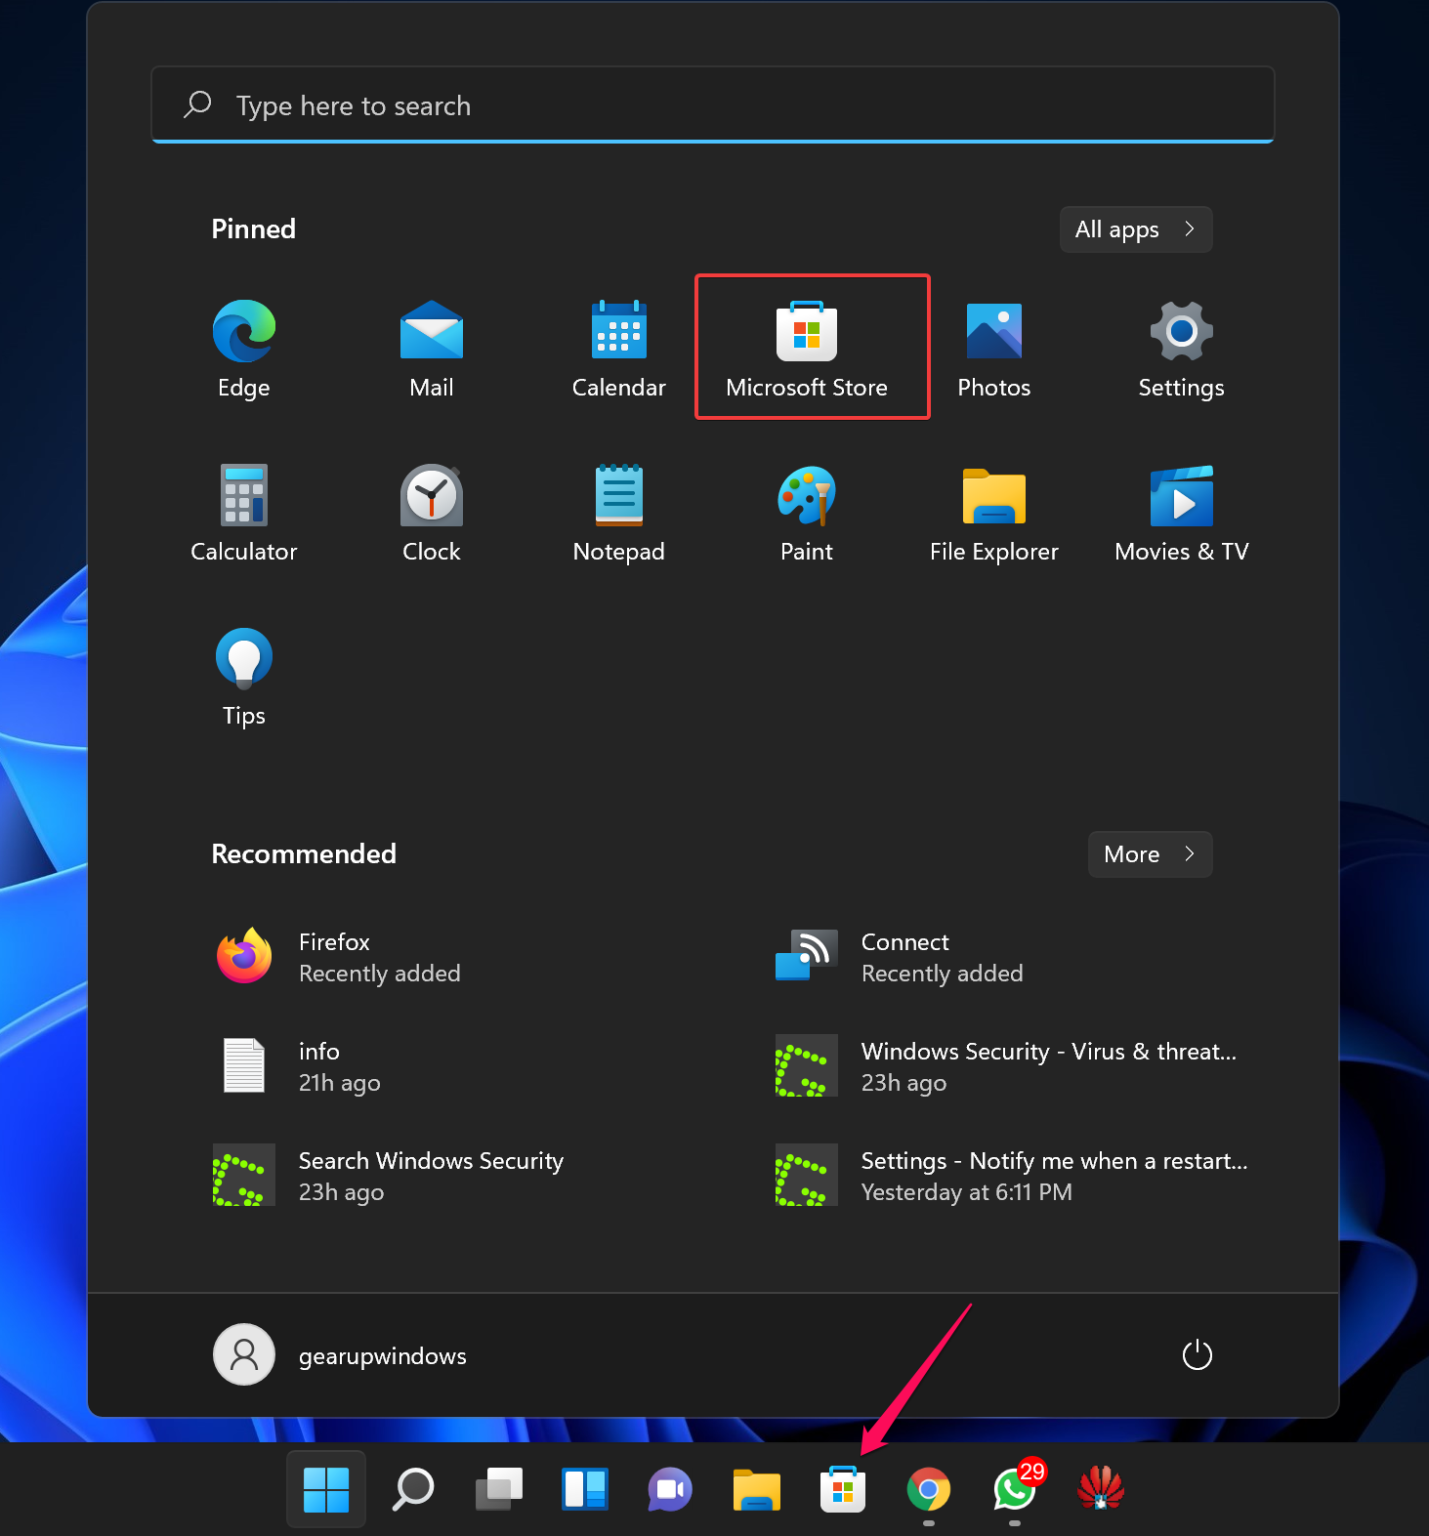Open Search from the taskbar
The image size is (1429, 1536).
[x=413, y=1490]
